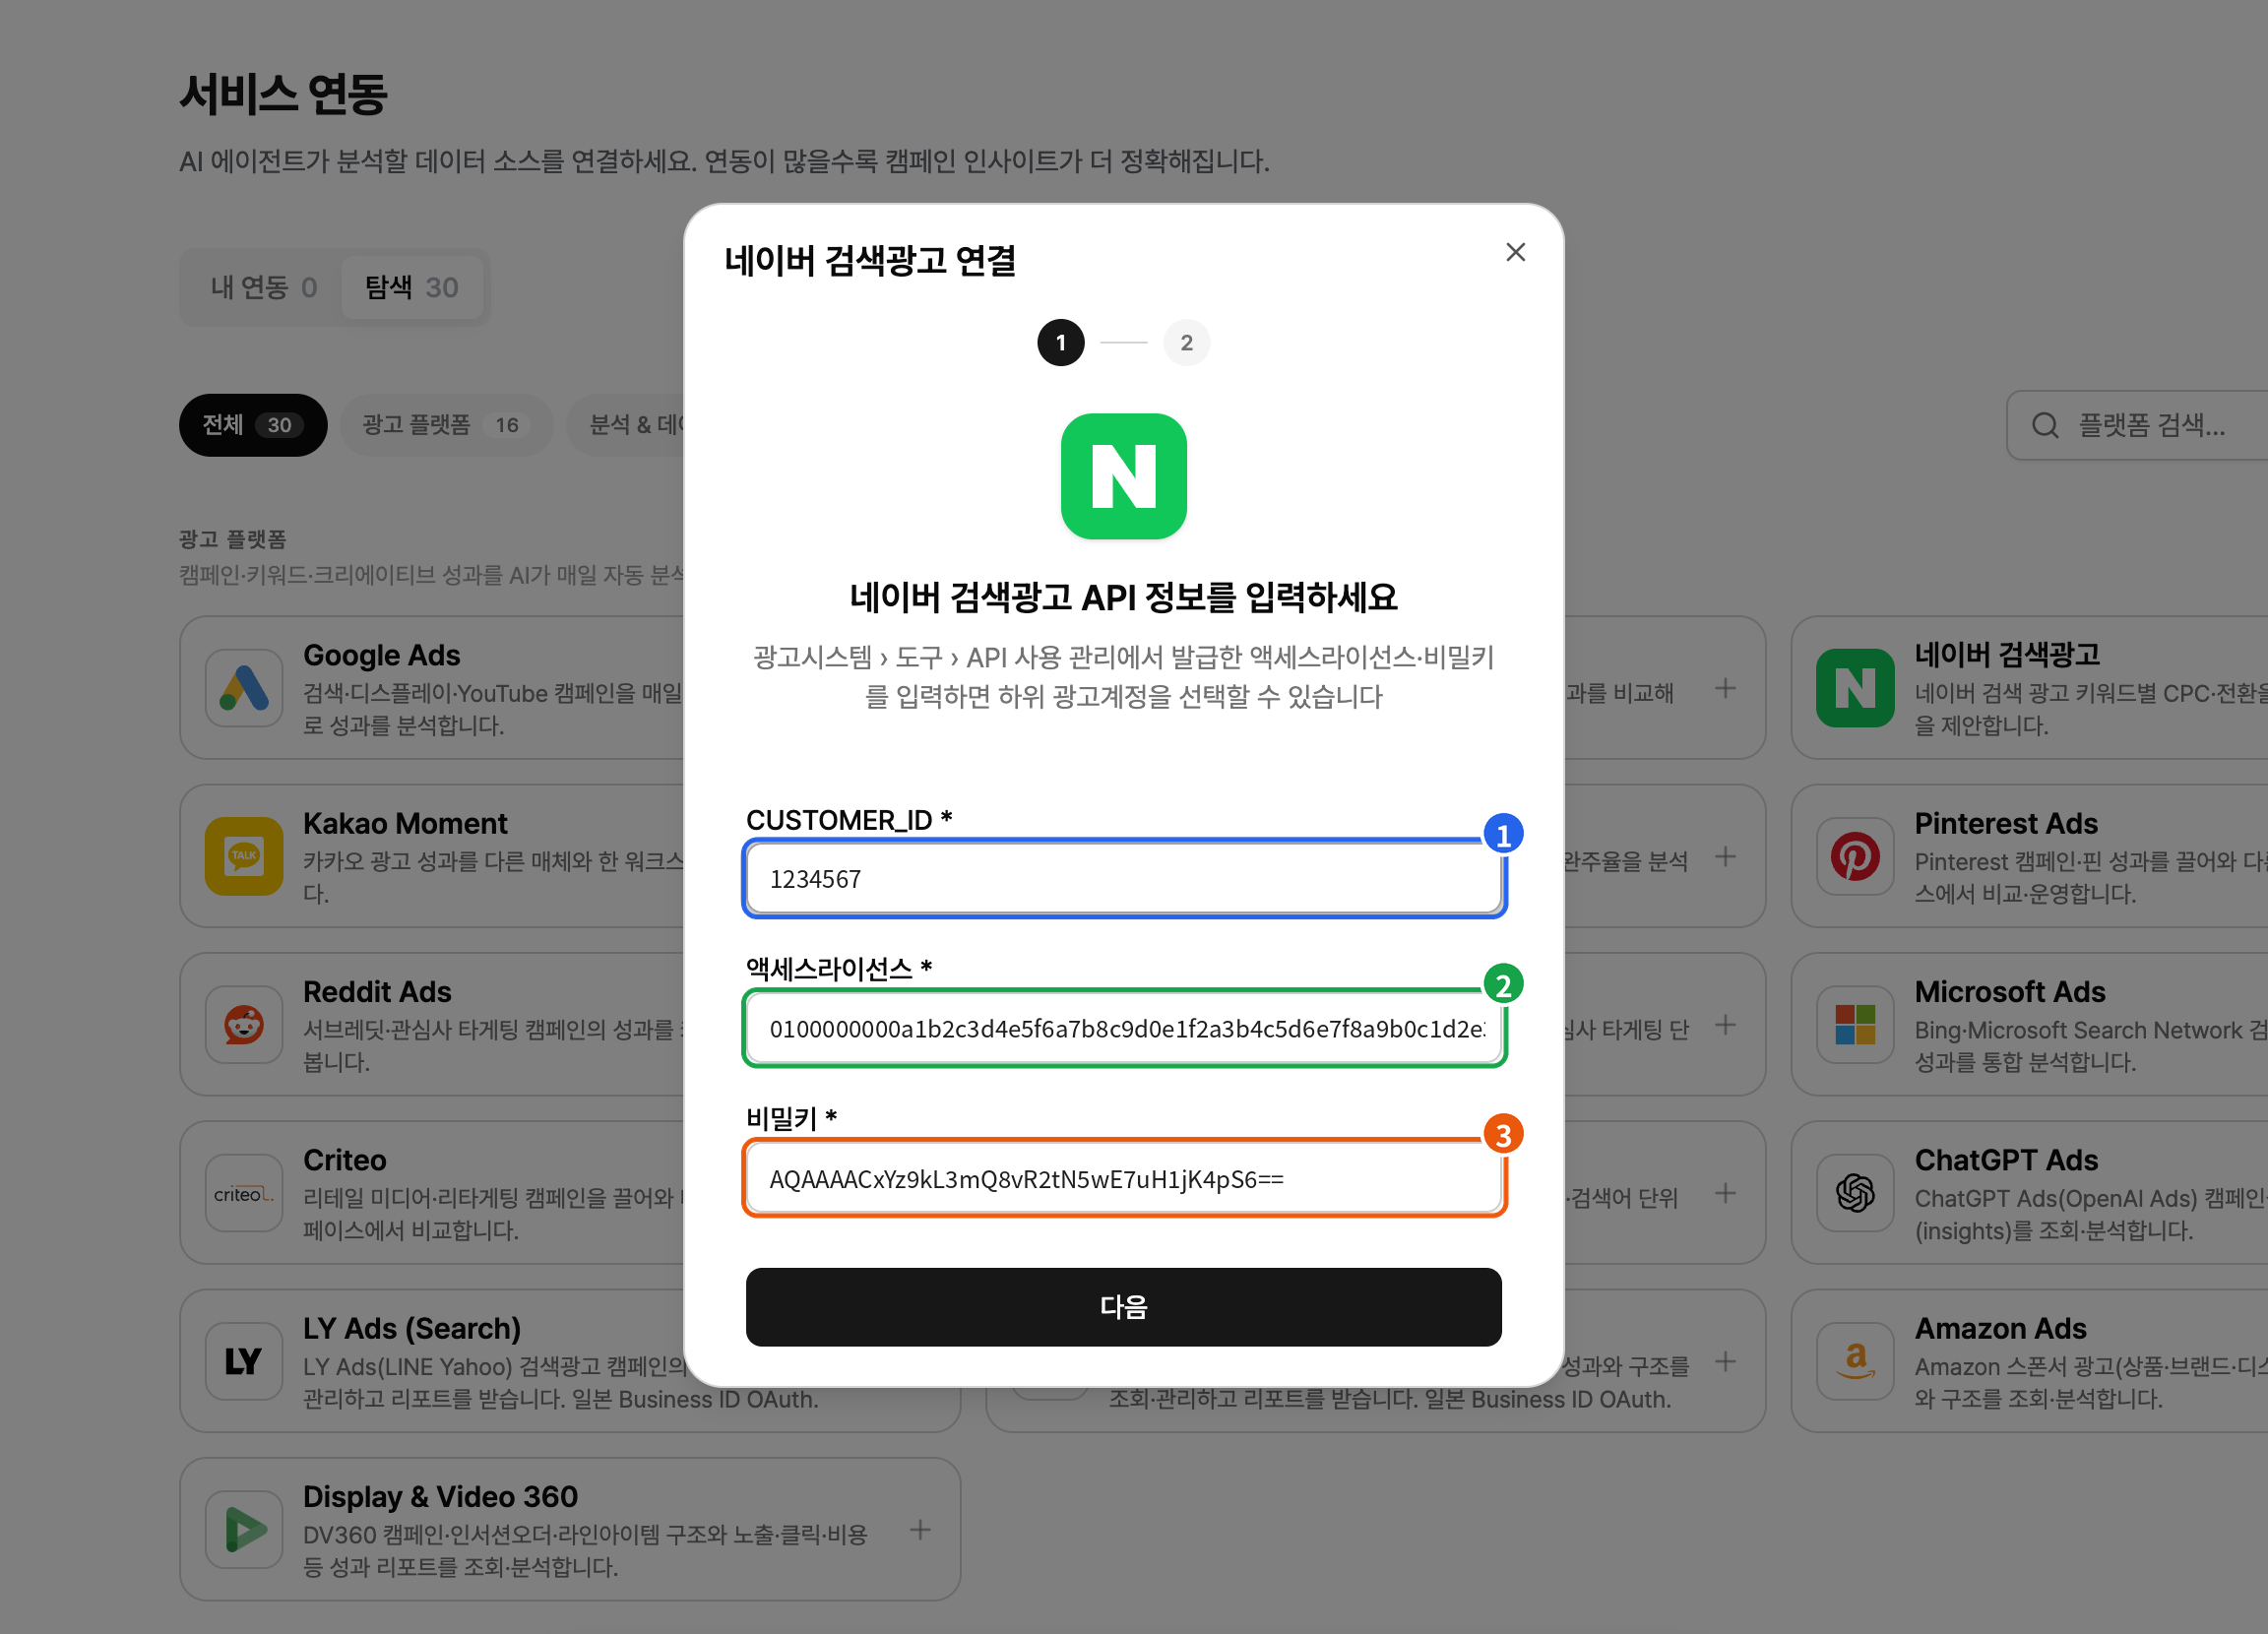Select the 전체 30 filter chip
The width and height of the screenshot is (2268, 1634).
(253, 425)
